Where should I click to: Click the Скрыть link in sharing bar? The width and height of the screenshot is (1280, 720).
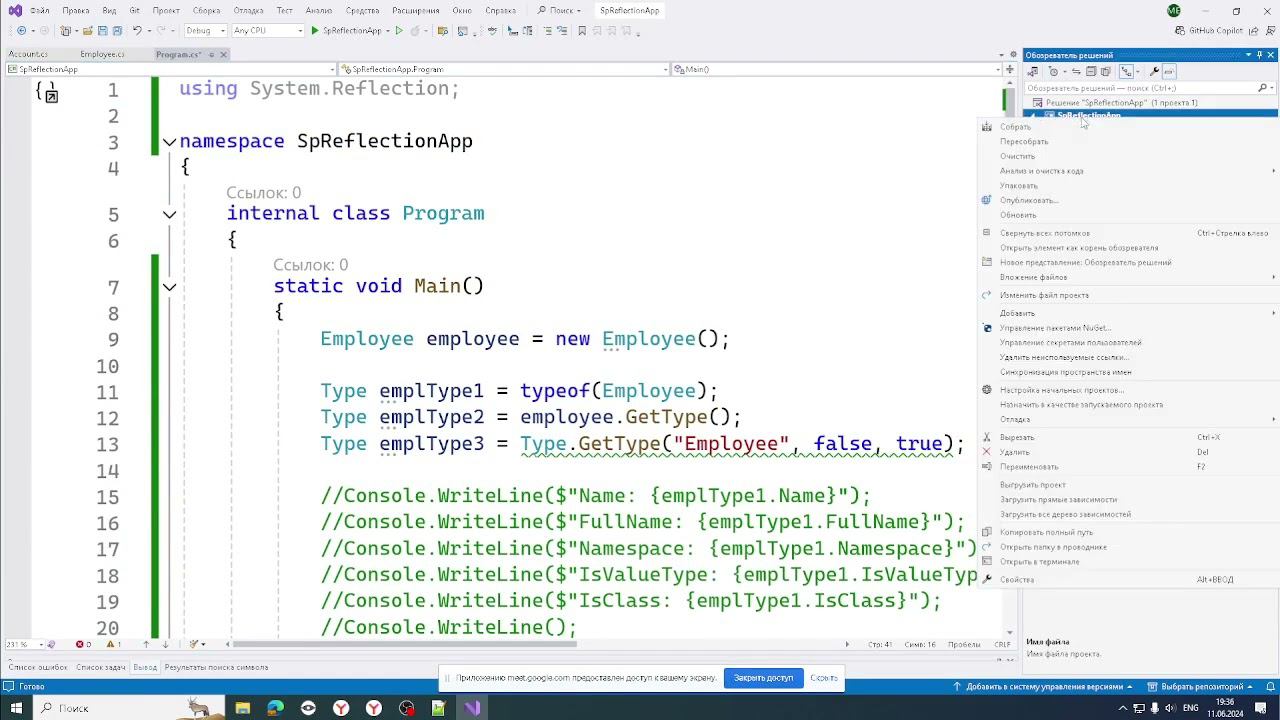(824, 678)
